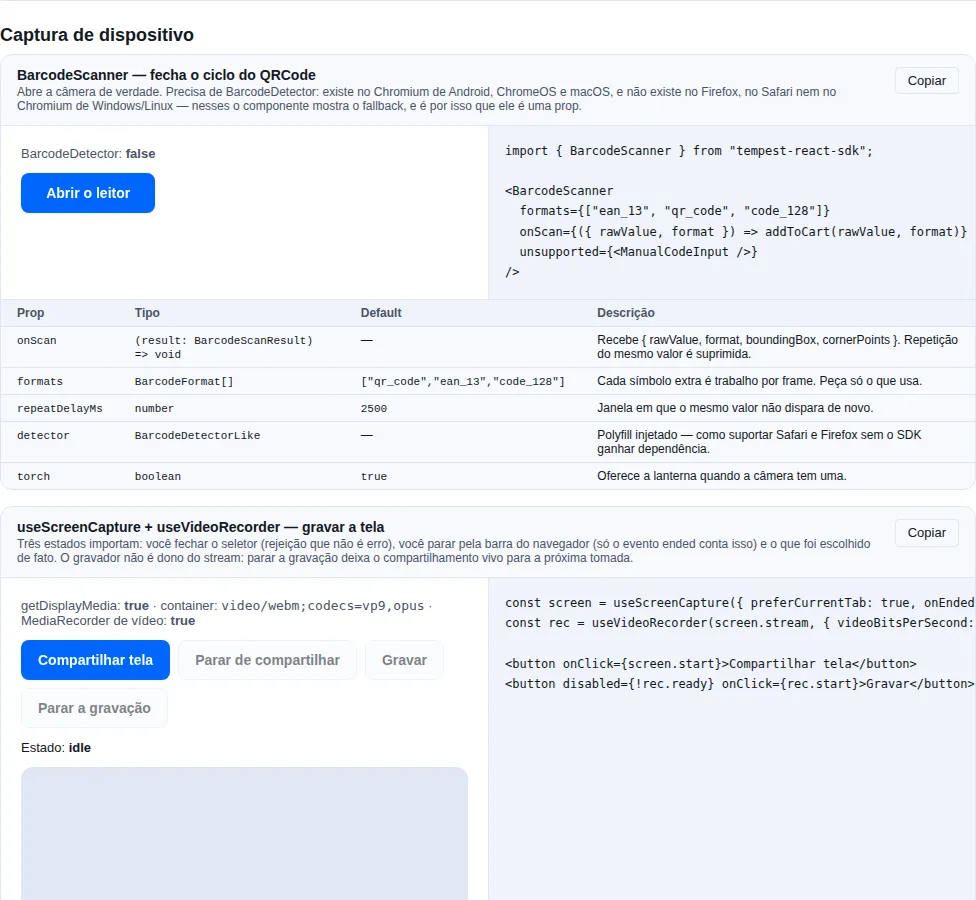Click the const rec = useVideoRecorder code line

coord(738,622)
